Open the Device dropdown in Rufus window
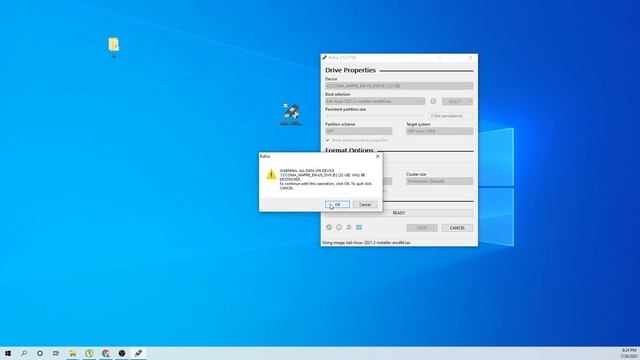The width and height of the screenshot is (640, 360). pos(399,86)
